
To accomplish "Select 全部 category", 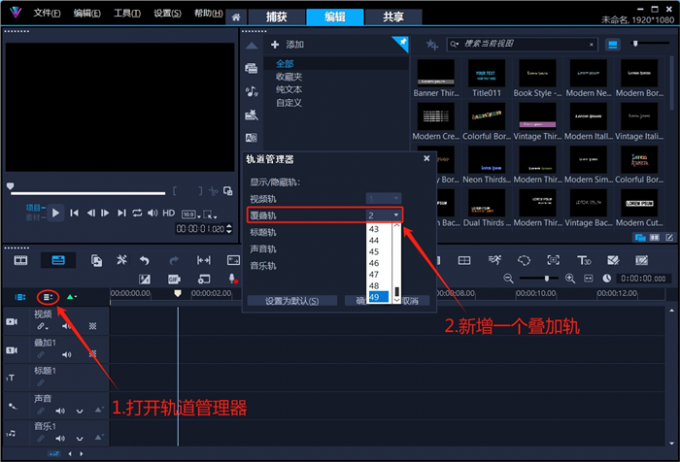I will (285, 64).
